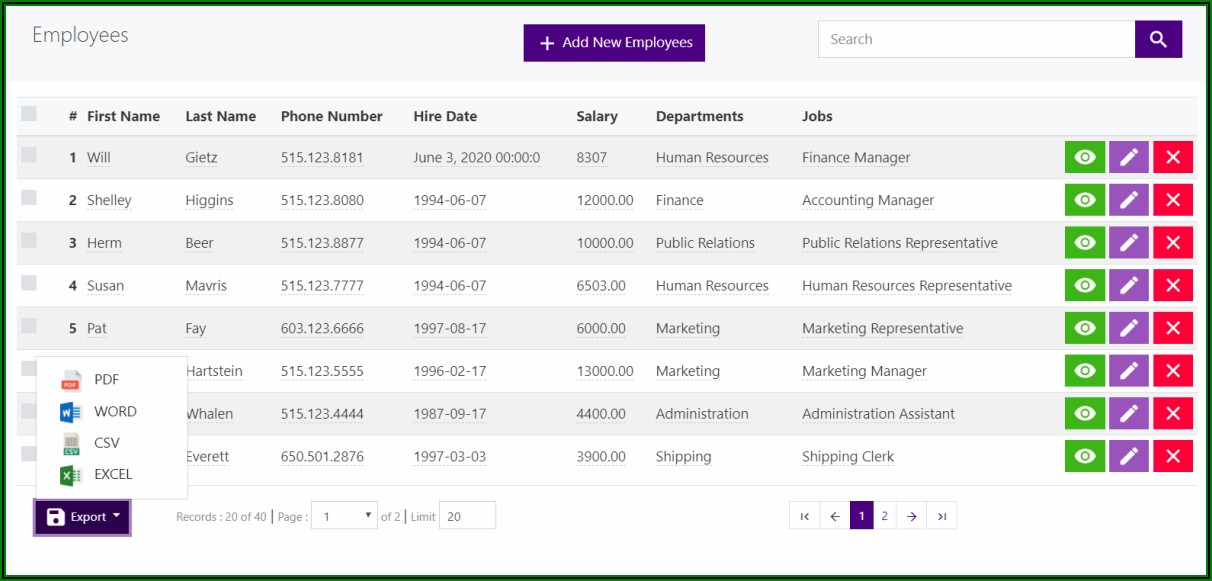
Task: Go to the last page of results
Action: click(941, 516)
